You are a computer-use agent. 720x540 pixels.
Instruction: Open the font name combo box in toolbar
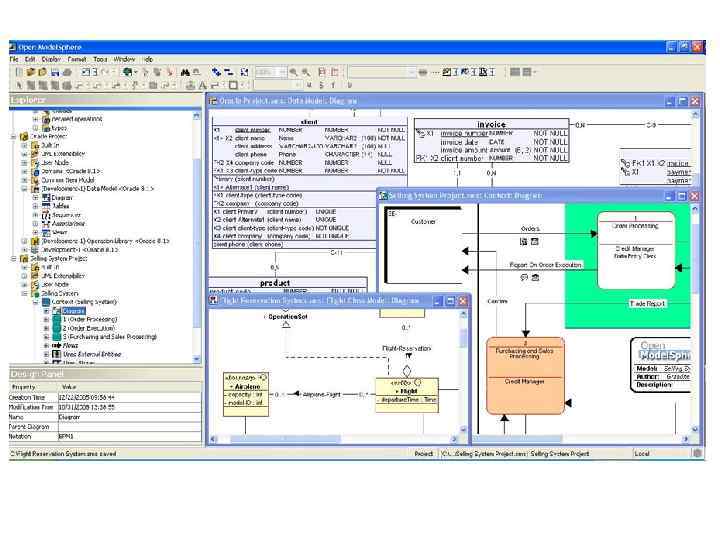[382, 72]
